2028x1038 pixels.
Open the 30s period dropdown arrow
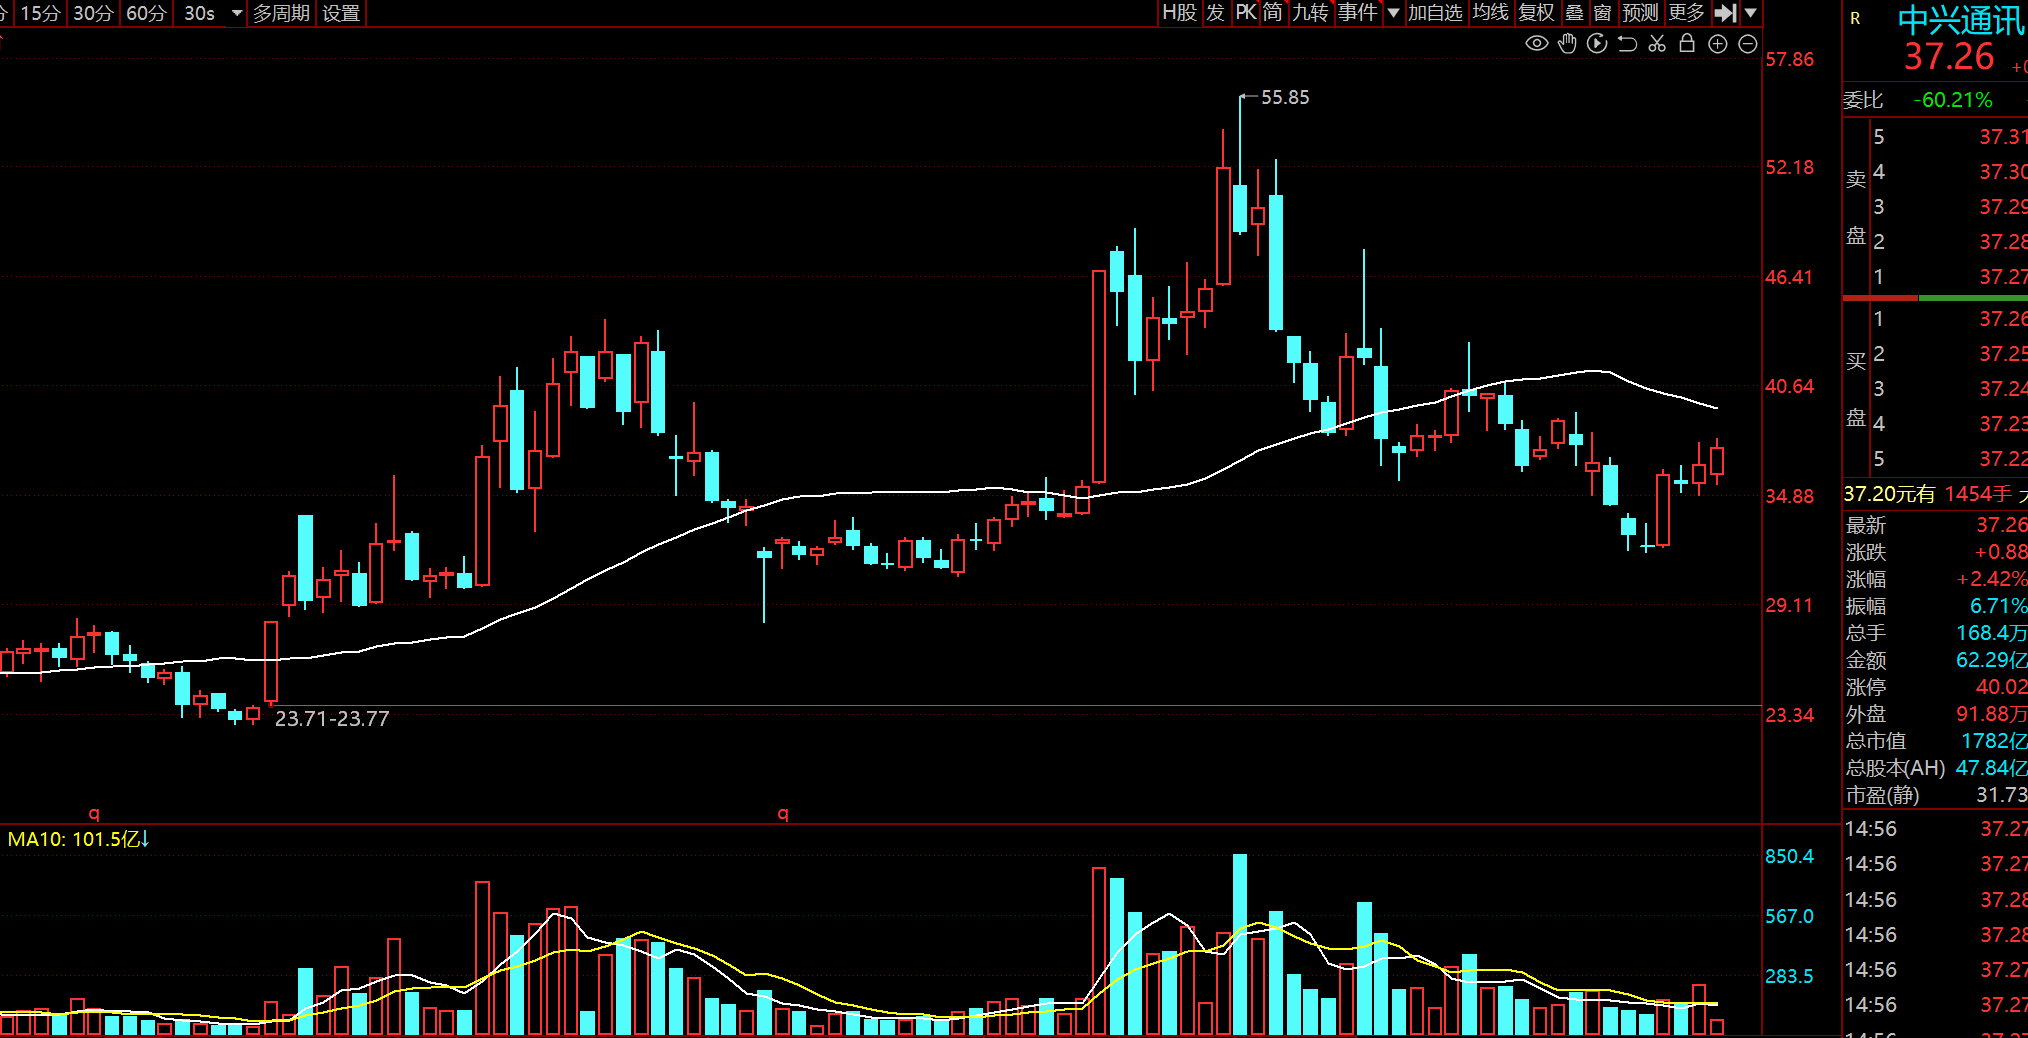pos(237,13)
